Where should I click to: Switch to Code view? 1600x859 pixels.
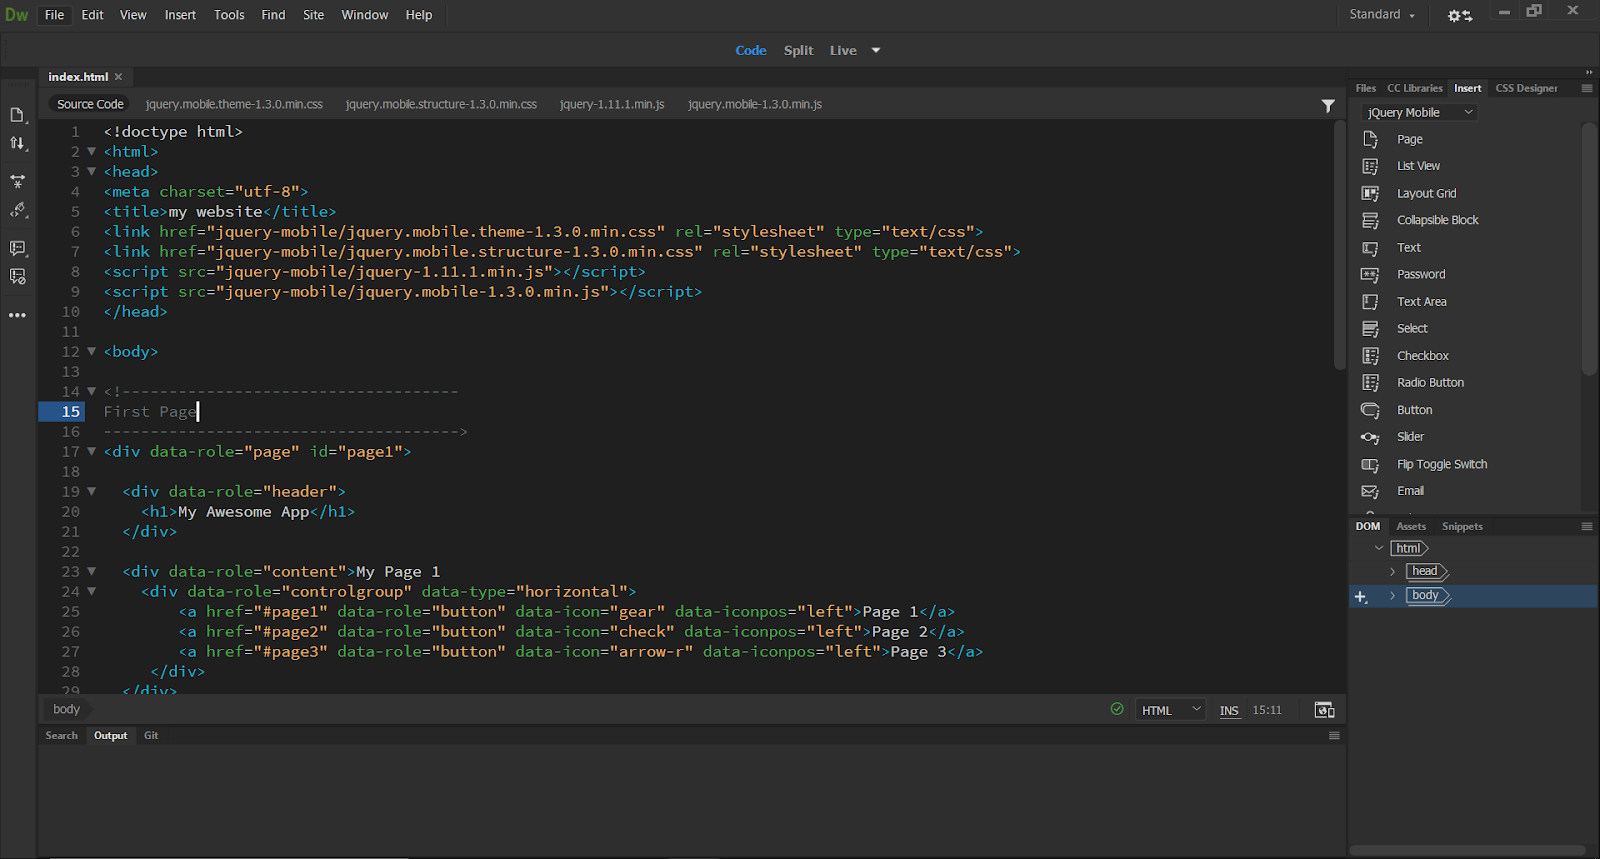(x=750, y=50)
